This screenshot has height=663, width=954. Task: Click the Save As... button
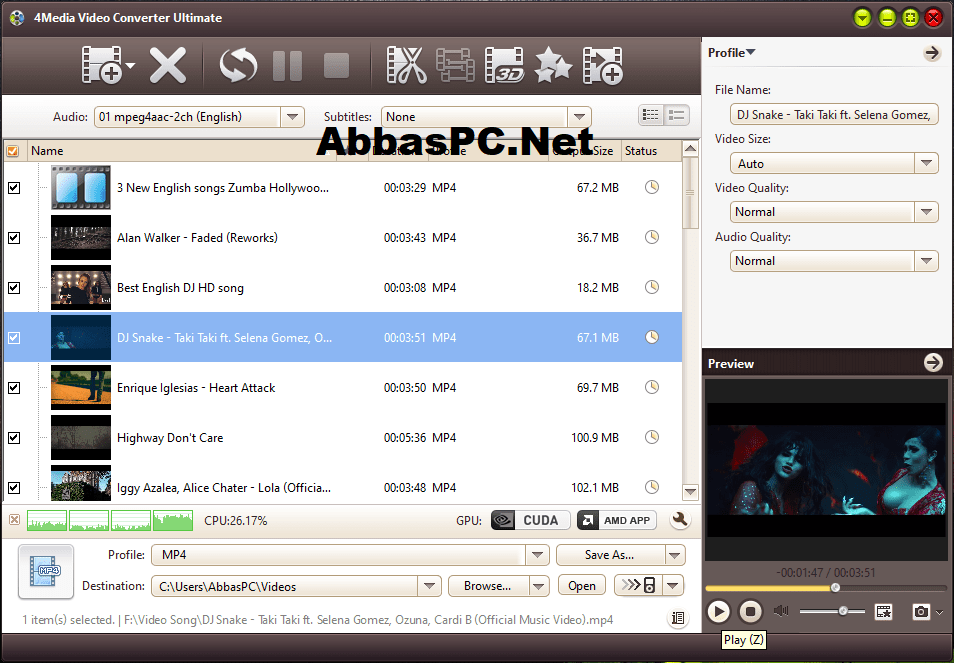(x=610, y=555)
